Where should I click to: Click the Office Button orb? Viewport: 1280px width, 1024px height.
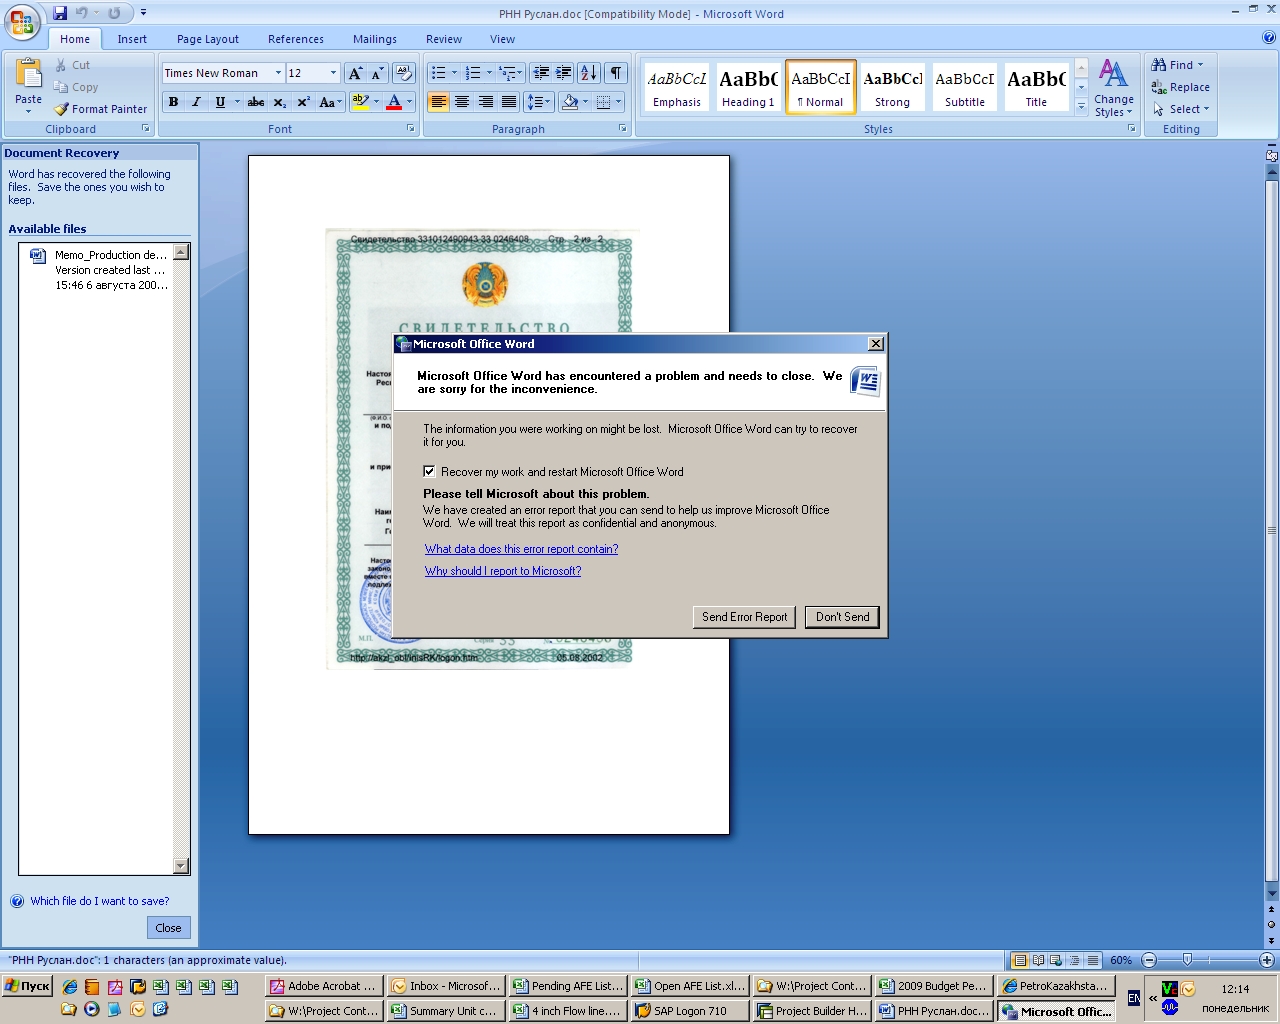[21, 22]
